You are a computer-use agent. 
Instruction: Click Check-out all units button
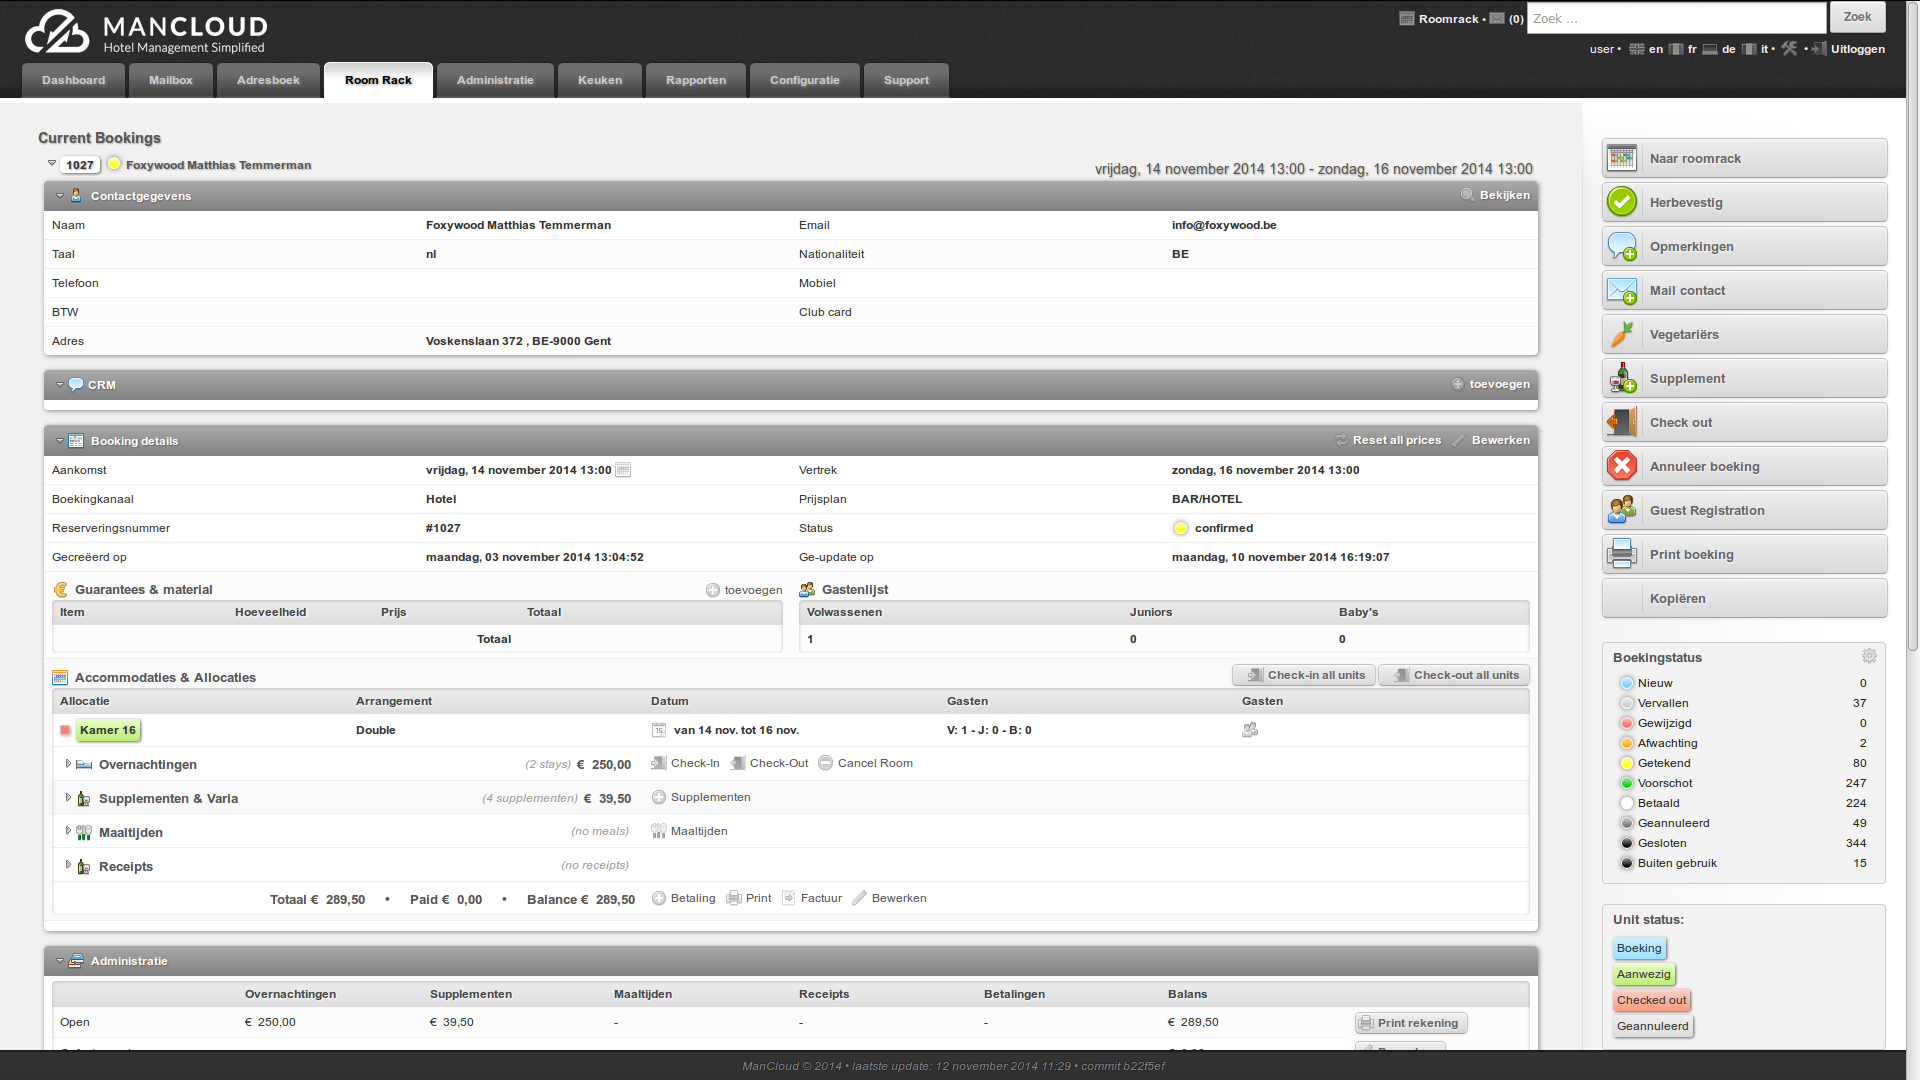pyautogui.click(x=1454, y=675)
